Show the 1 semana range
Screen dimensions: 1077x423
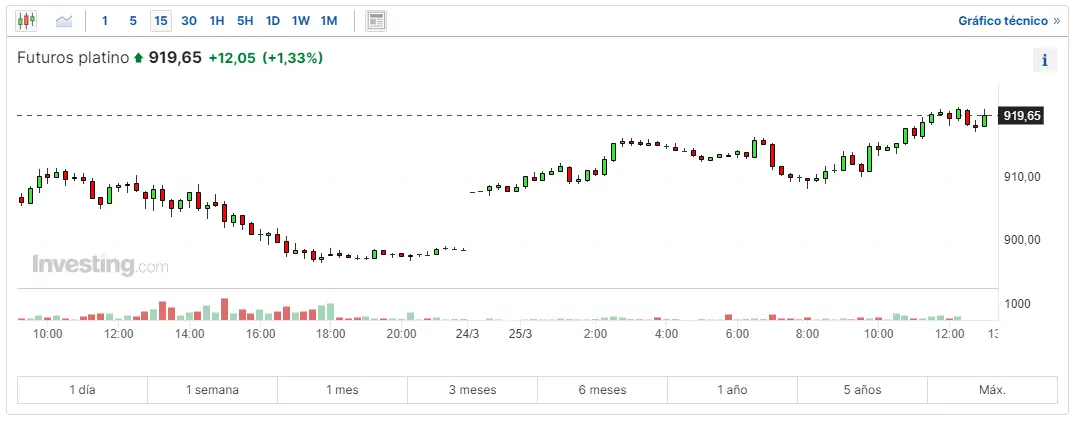pos(212,390)
